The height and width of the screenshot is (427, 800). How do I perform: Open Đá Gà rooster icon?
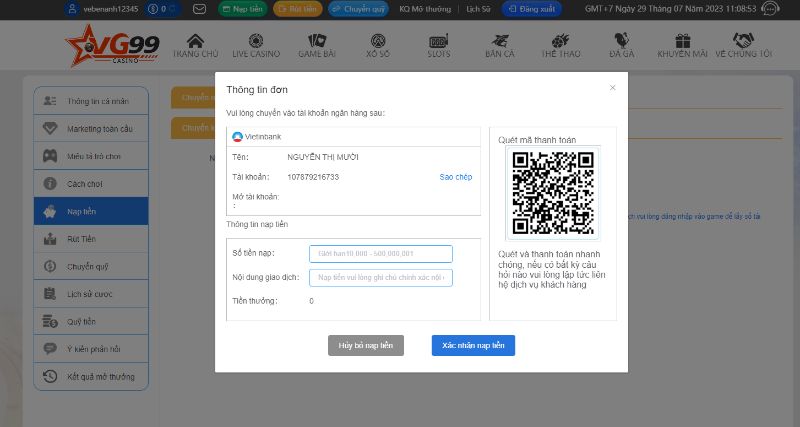click(x=621, y=40)
